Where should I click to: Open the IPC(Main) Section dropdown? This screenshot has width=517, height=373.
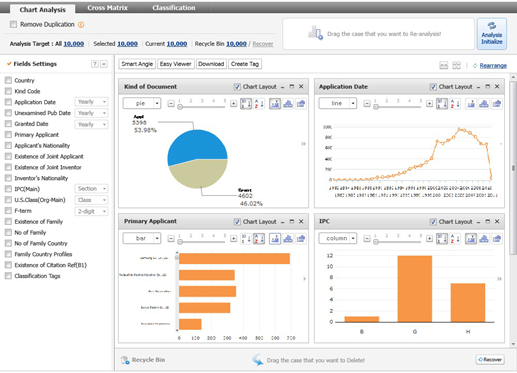coord(91,189)
